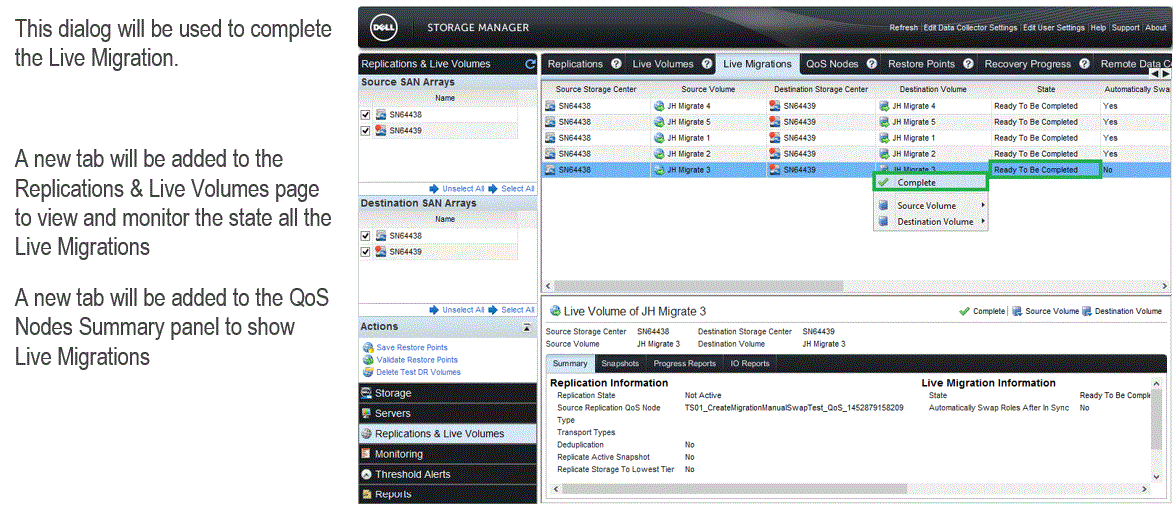The image size is (1173, 509).
Task: Click the Dell logo in the header
Action: click(382, 28)
